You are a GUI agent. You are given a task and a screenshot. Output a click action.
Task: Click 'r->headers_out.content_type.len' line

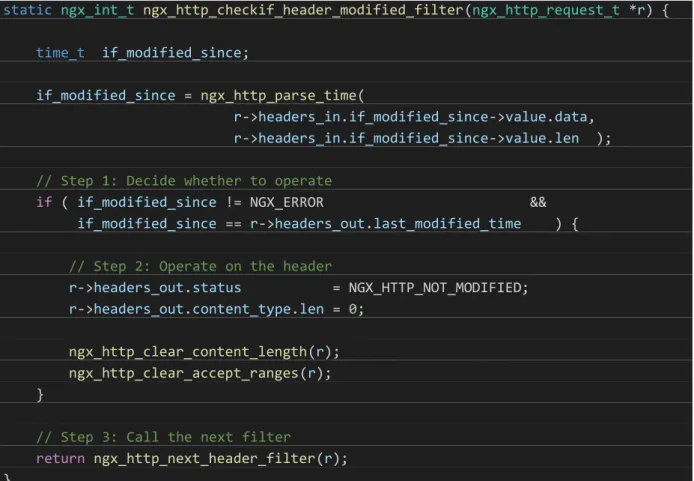point(216,309)
